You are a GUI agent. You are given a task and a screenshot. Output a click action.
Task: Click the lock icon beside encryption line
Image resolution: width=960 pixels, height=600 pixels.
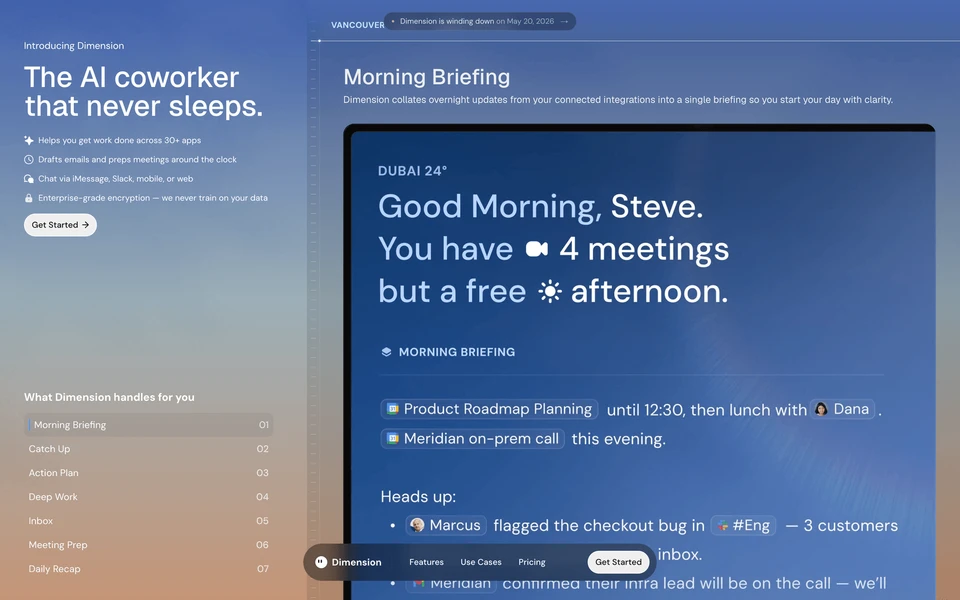coord(29,198)
